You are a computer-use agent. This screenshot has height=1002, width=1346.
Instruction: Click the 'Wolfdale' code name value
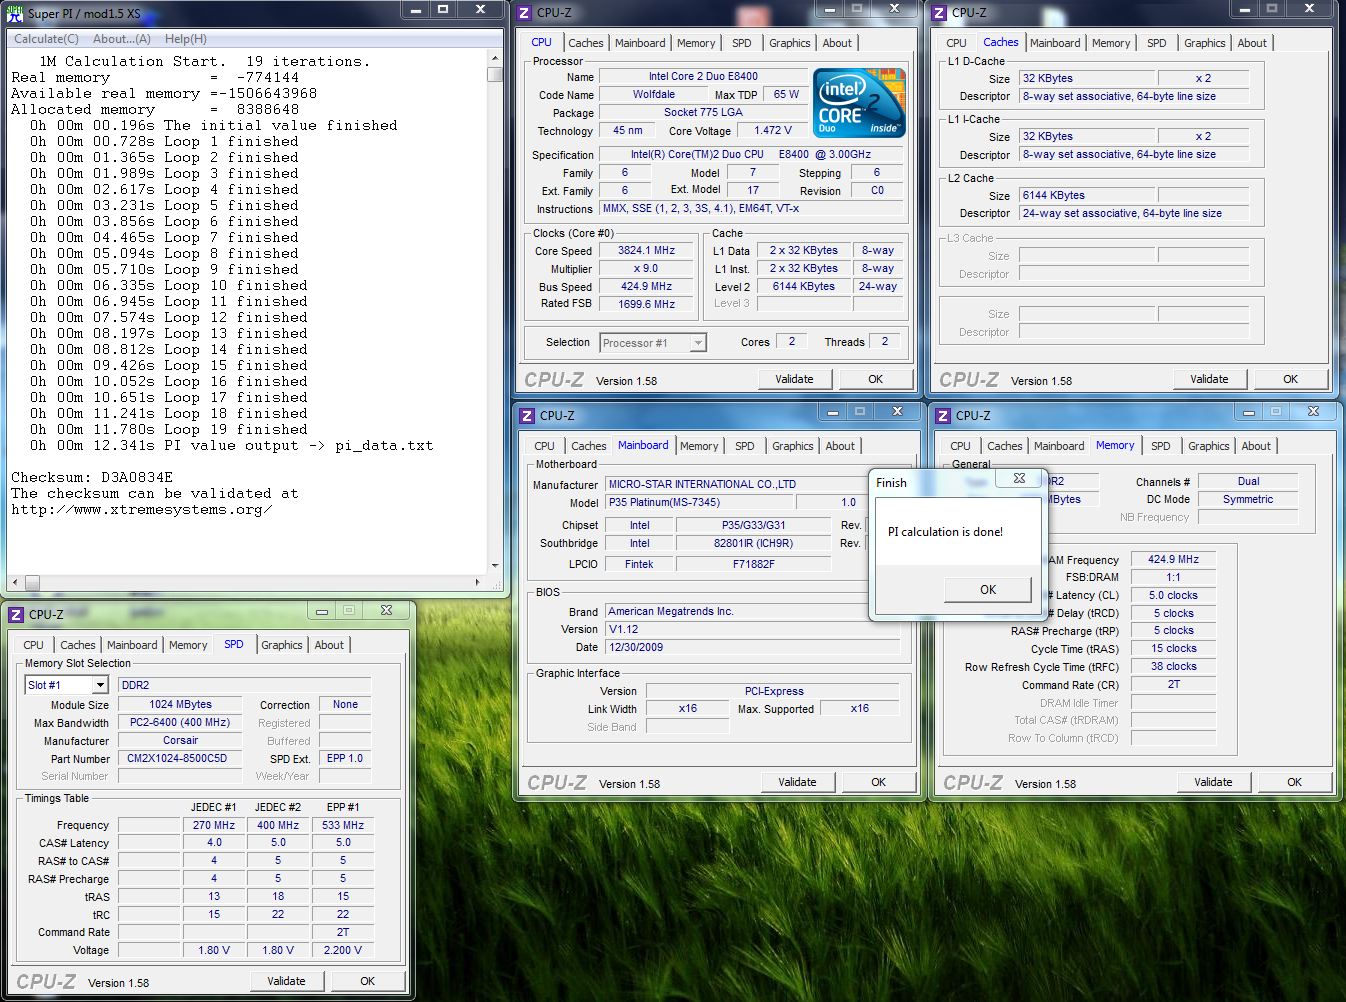(x=654, y=94)
